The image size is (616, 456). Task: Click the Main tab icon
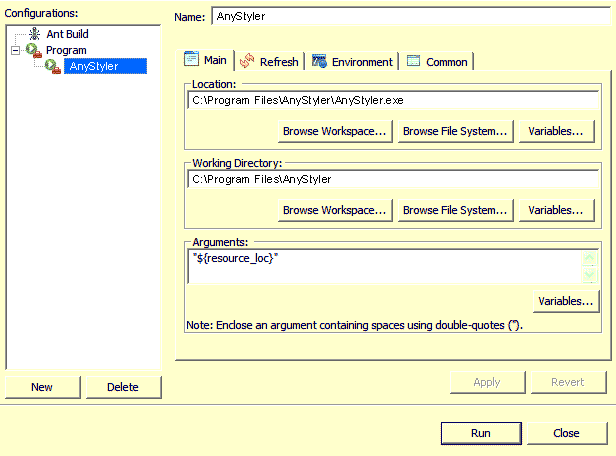coord(192,60)
